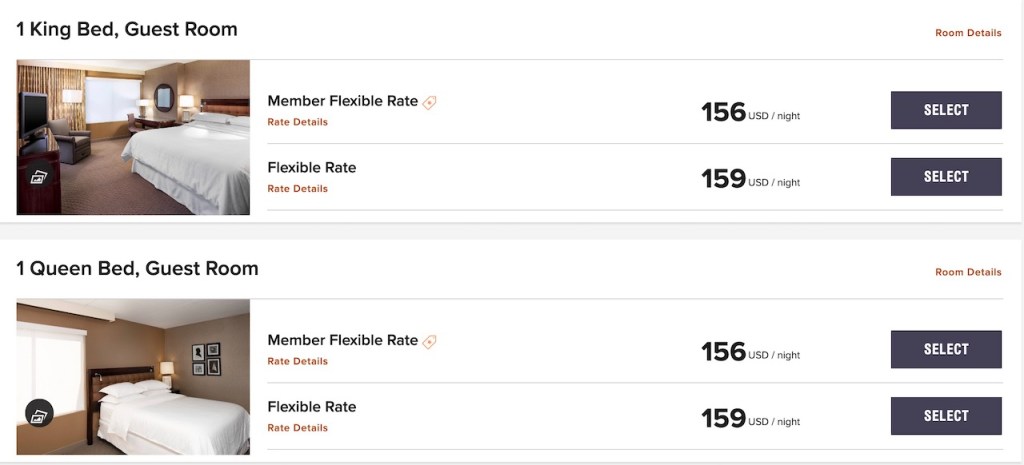Click the "1 King Bed, Guest Room" heading
Image resolution: width=1024 pixels, height=465 pixels.
(127, 29)
